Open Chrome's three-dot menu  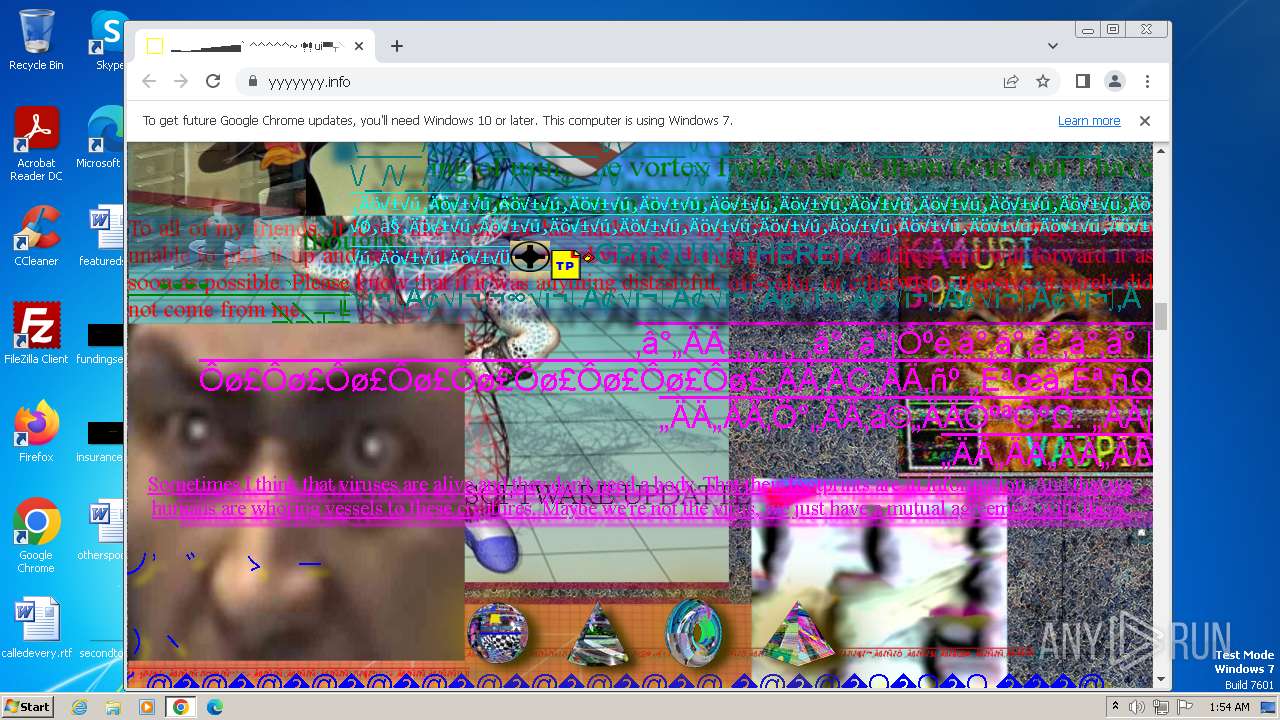(1147, 81)
